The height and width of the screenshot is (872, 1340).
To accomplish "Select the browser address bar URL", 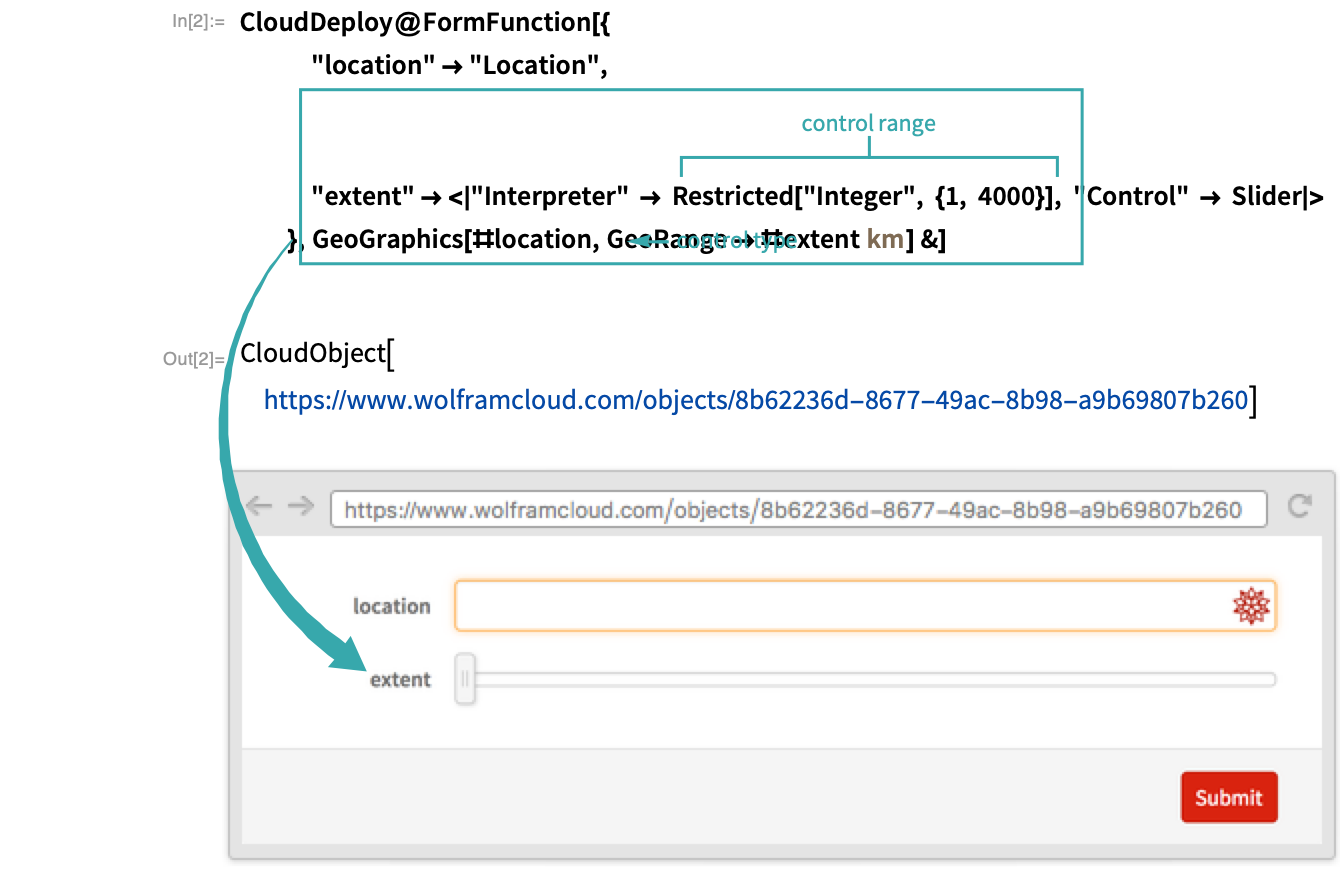I will (797, 509).
